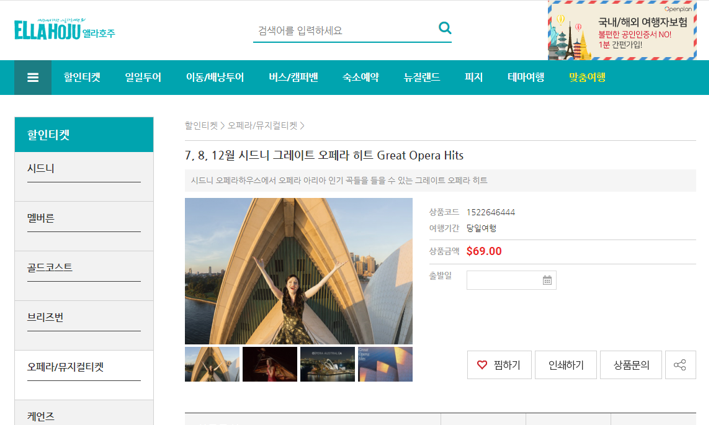Screen dimensions: 709x425
Task: Click 할인티켓 sidebar header
Action: click(x=84, y=135)
